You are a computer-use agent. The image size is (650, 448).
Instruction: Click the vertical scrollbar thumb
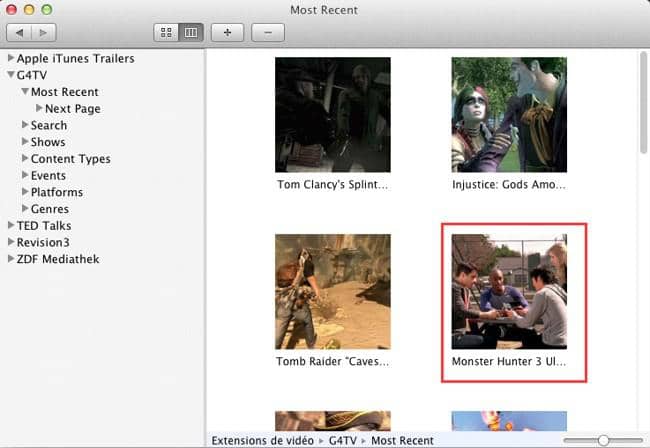[643, 102]
